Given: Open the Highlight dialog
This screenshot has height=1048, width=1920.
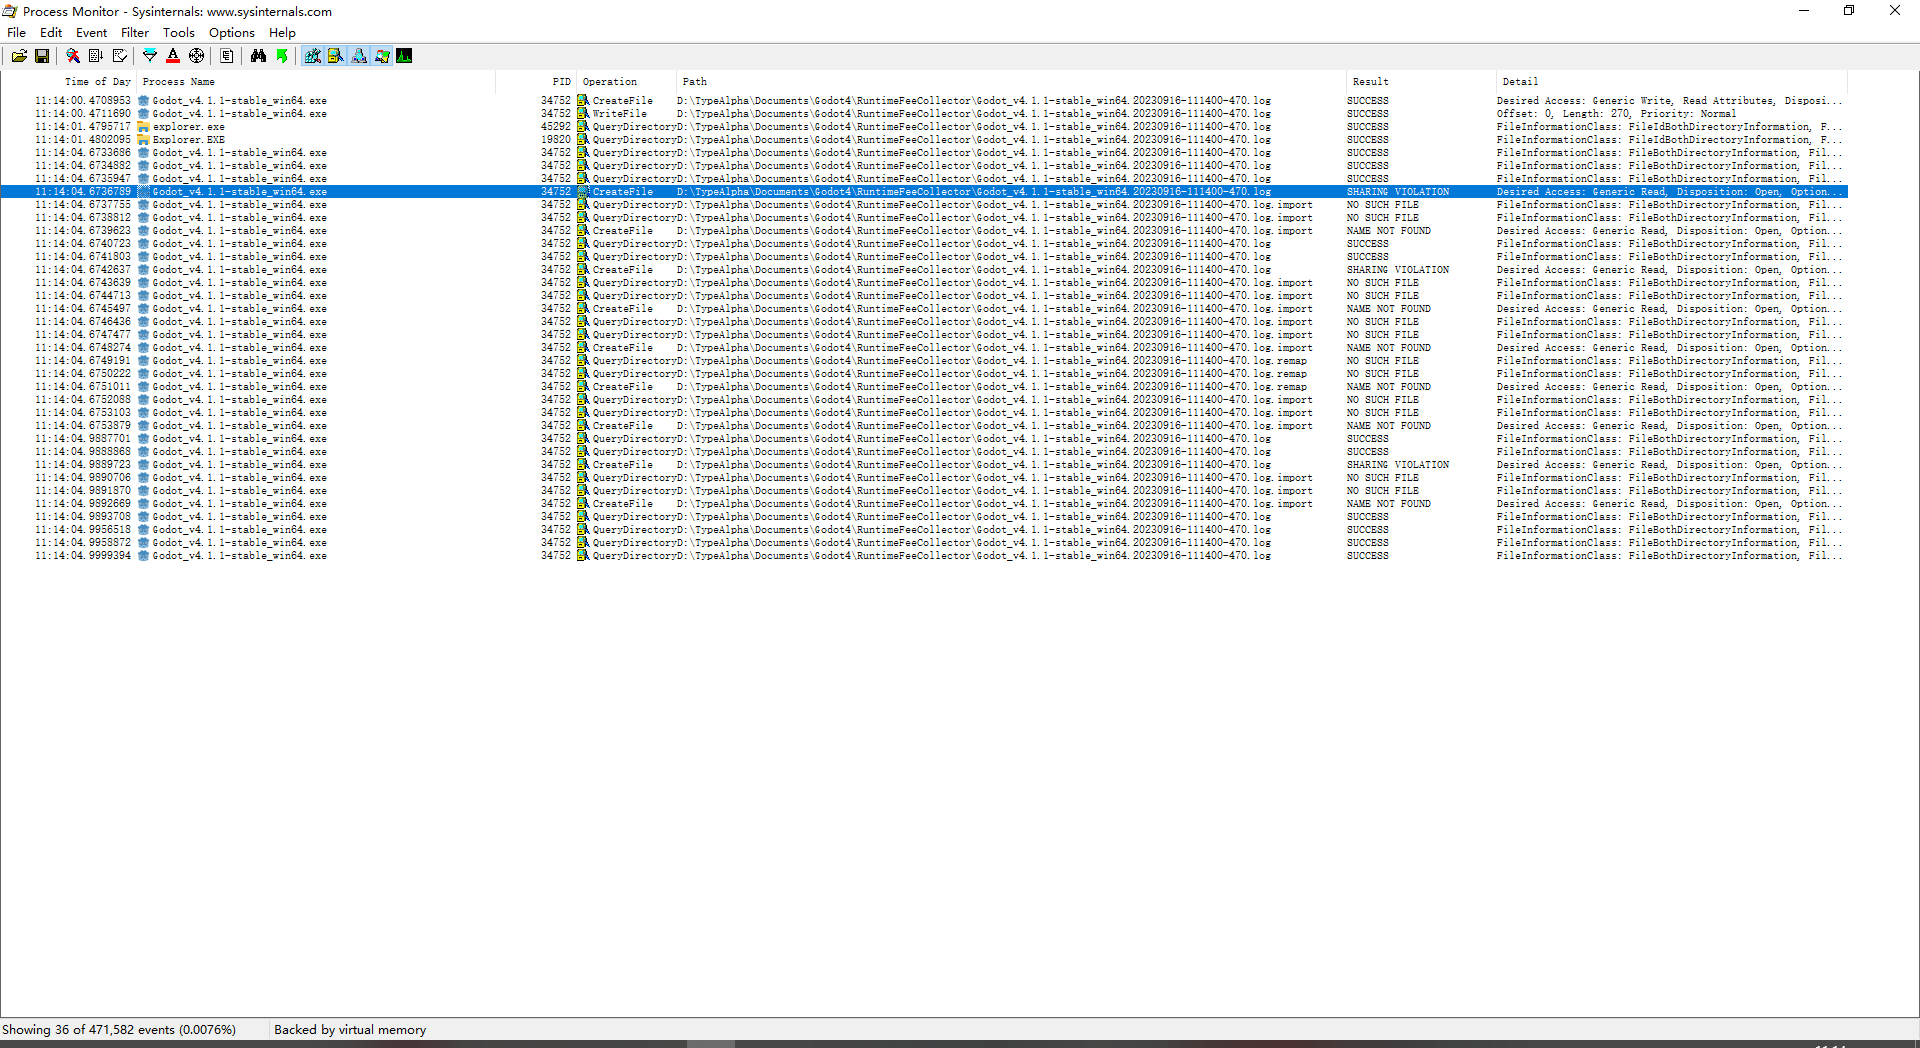Looking at the screenshot, I should click(x=173, y=55).
